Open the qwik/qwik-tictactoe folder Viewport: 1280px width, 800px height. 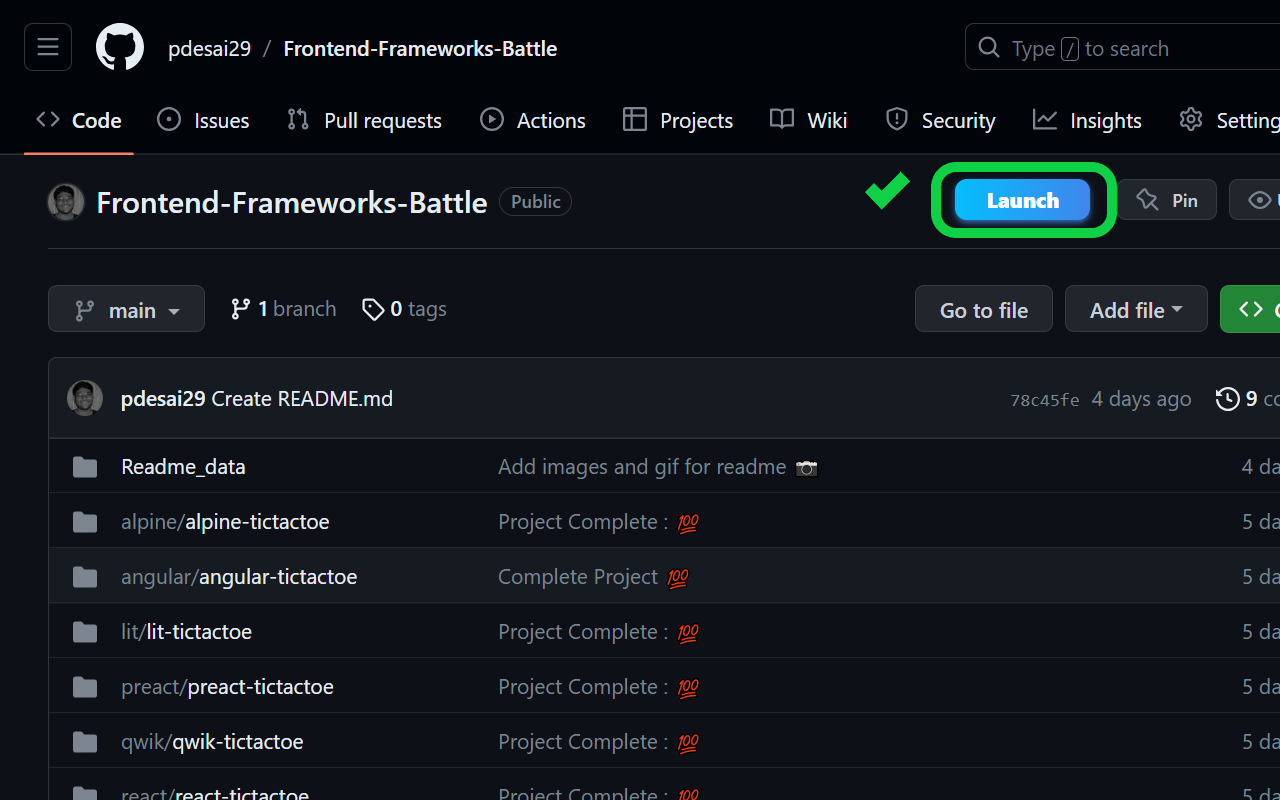[x=212, y=741]
